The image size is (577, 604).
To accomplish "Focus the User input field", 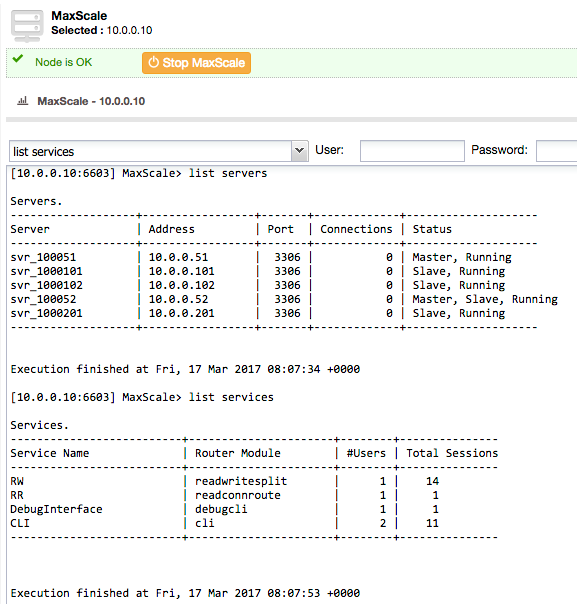I will (412, 151).
